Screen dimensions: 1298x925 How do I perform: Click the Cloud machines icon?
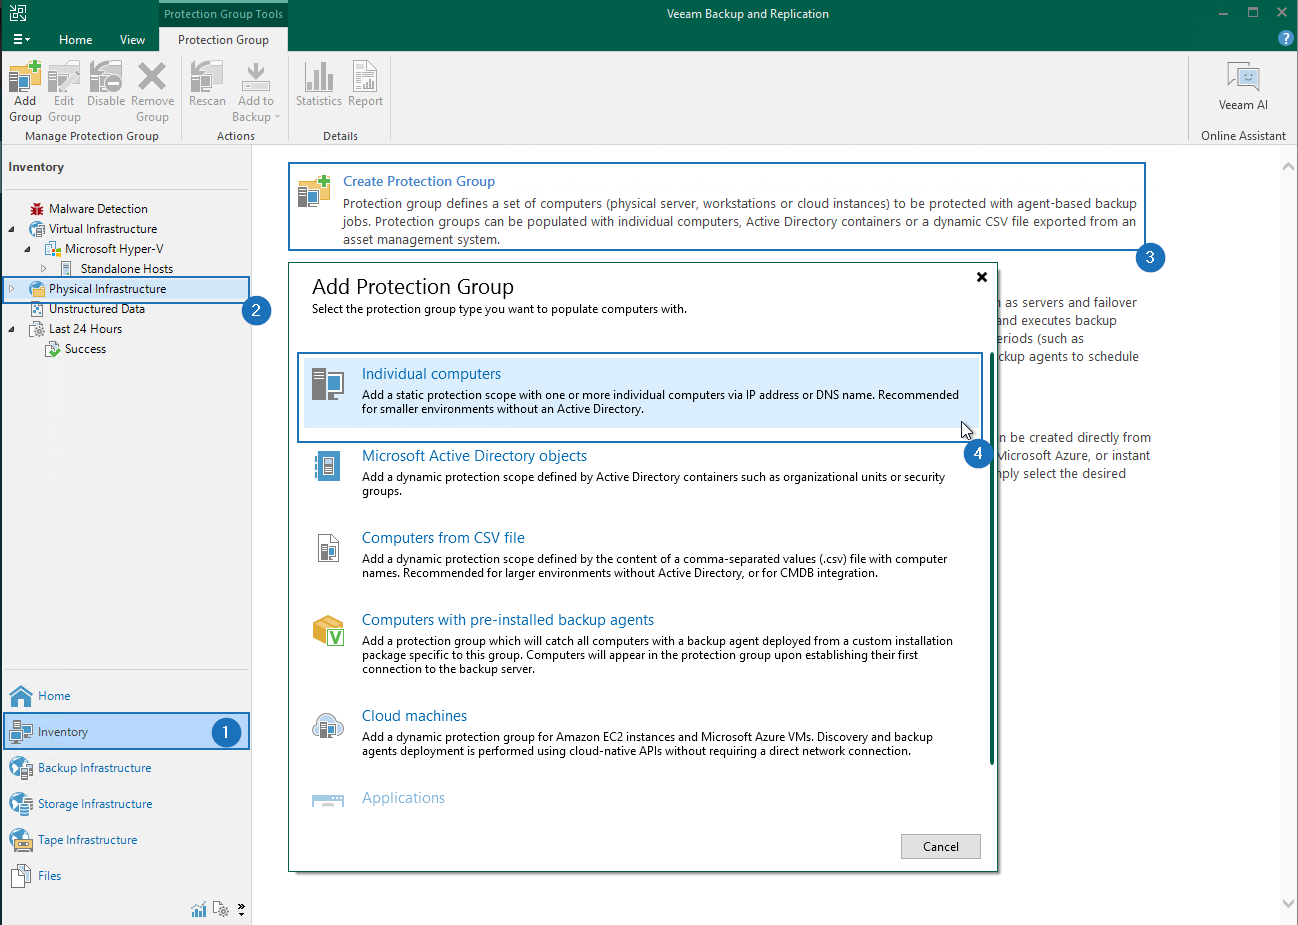click(328, 726)
